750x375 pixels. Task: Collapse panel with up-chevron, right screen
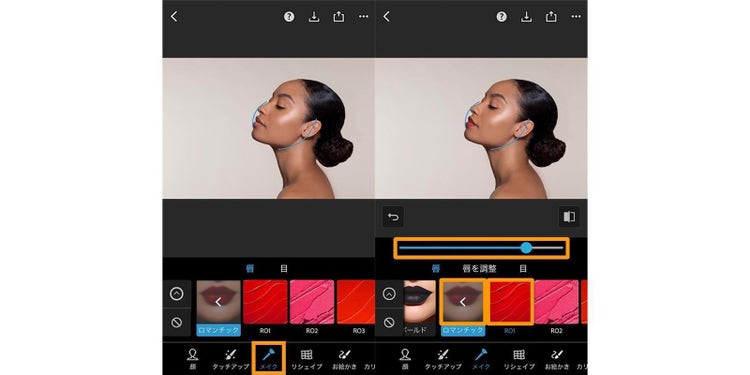389,294
